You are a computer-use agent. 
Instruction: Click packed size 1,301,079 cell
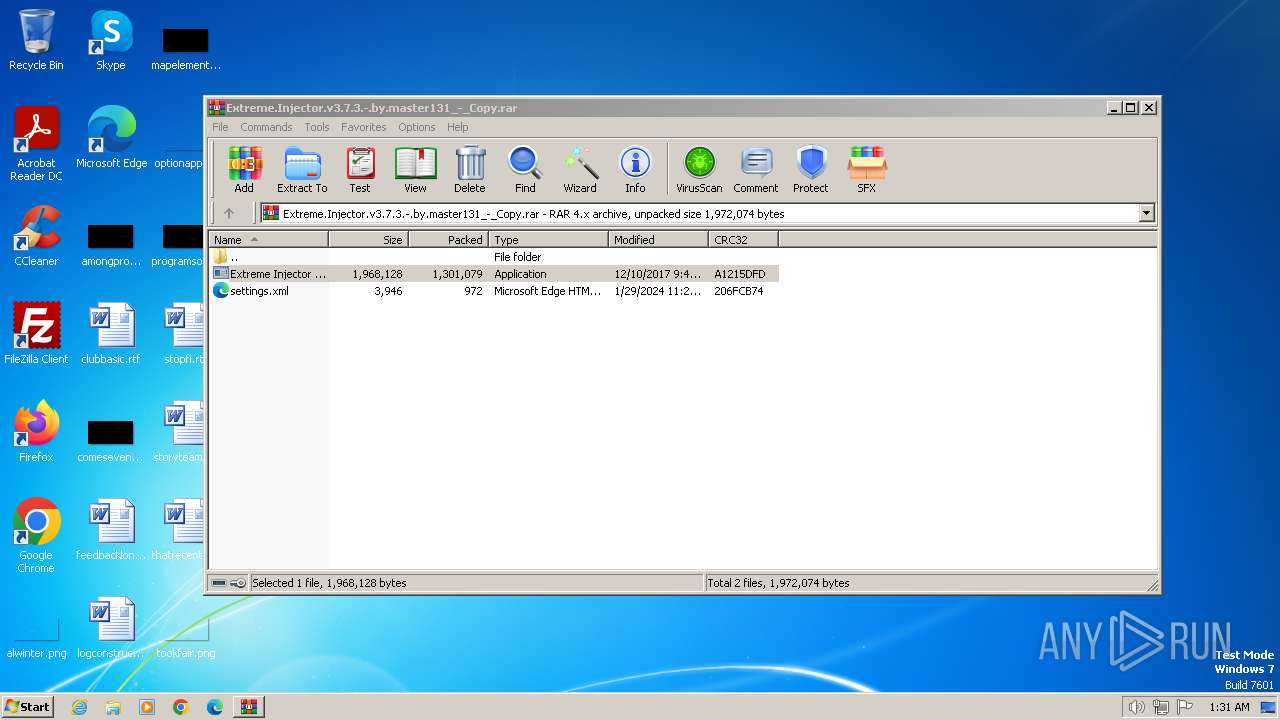457,274
